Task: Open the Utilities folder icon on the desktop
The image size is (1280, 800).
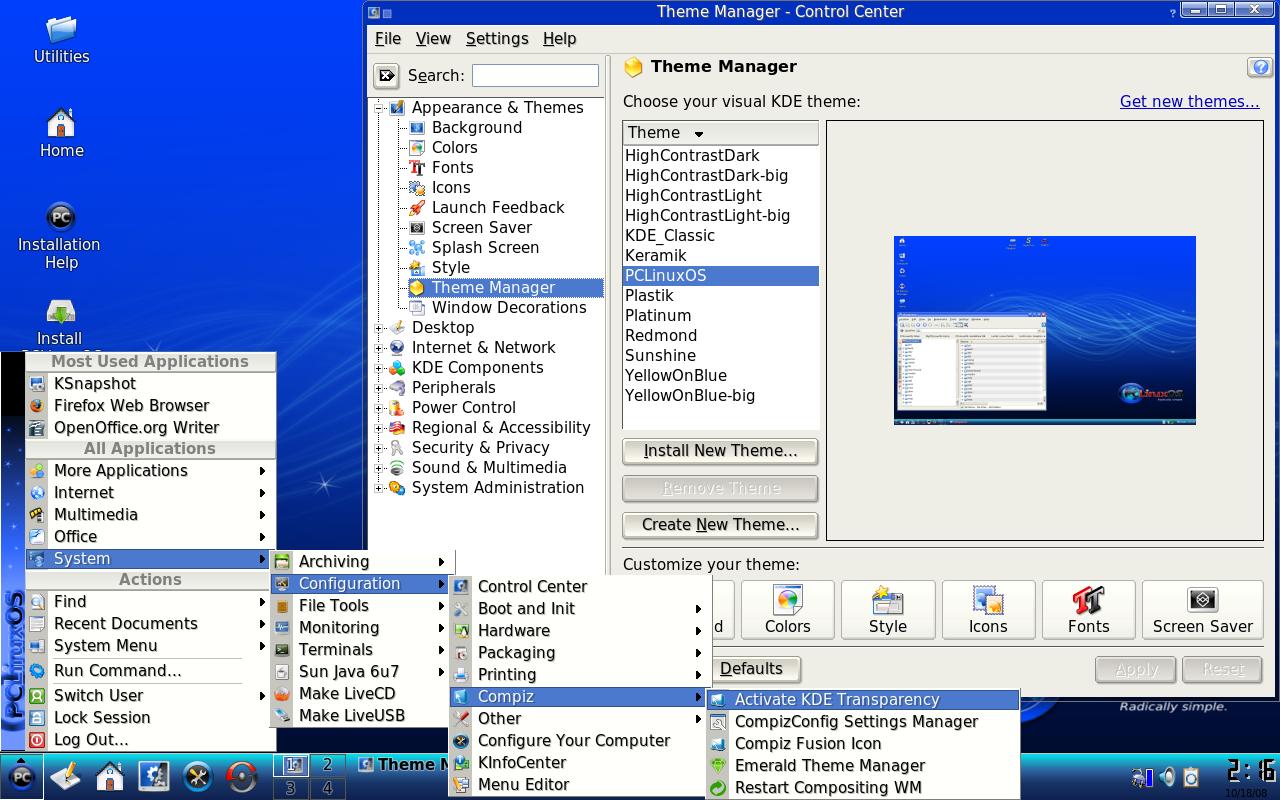Action: [61, 38]
